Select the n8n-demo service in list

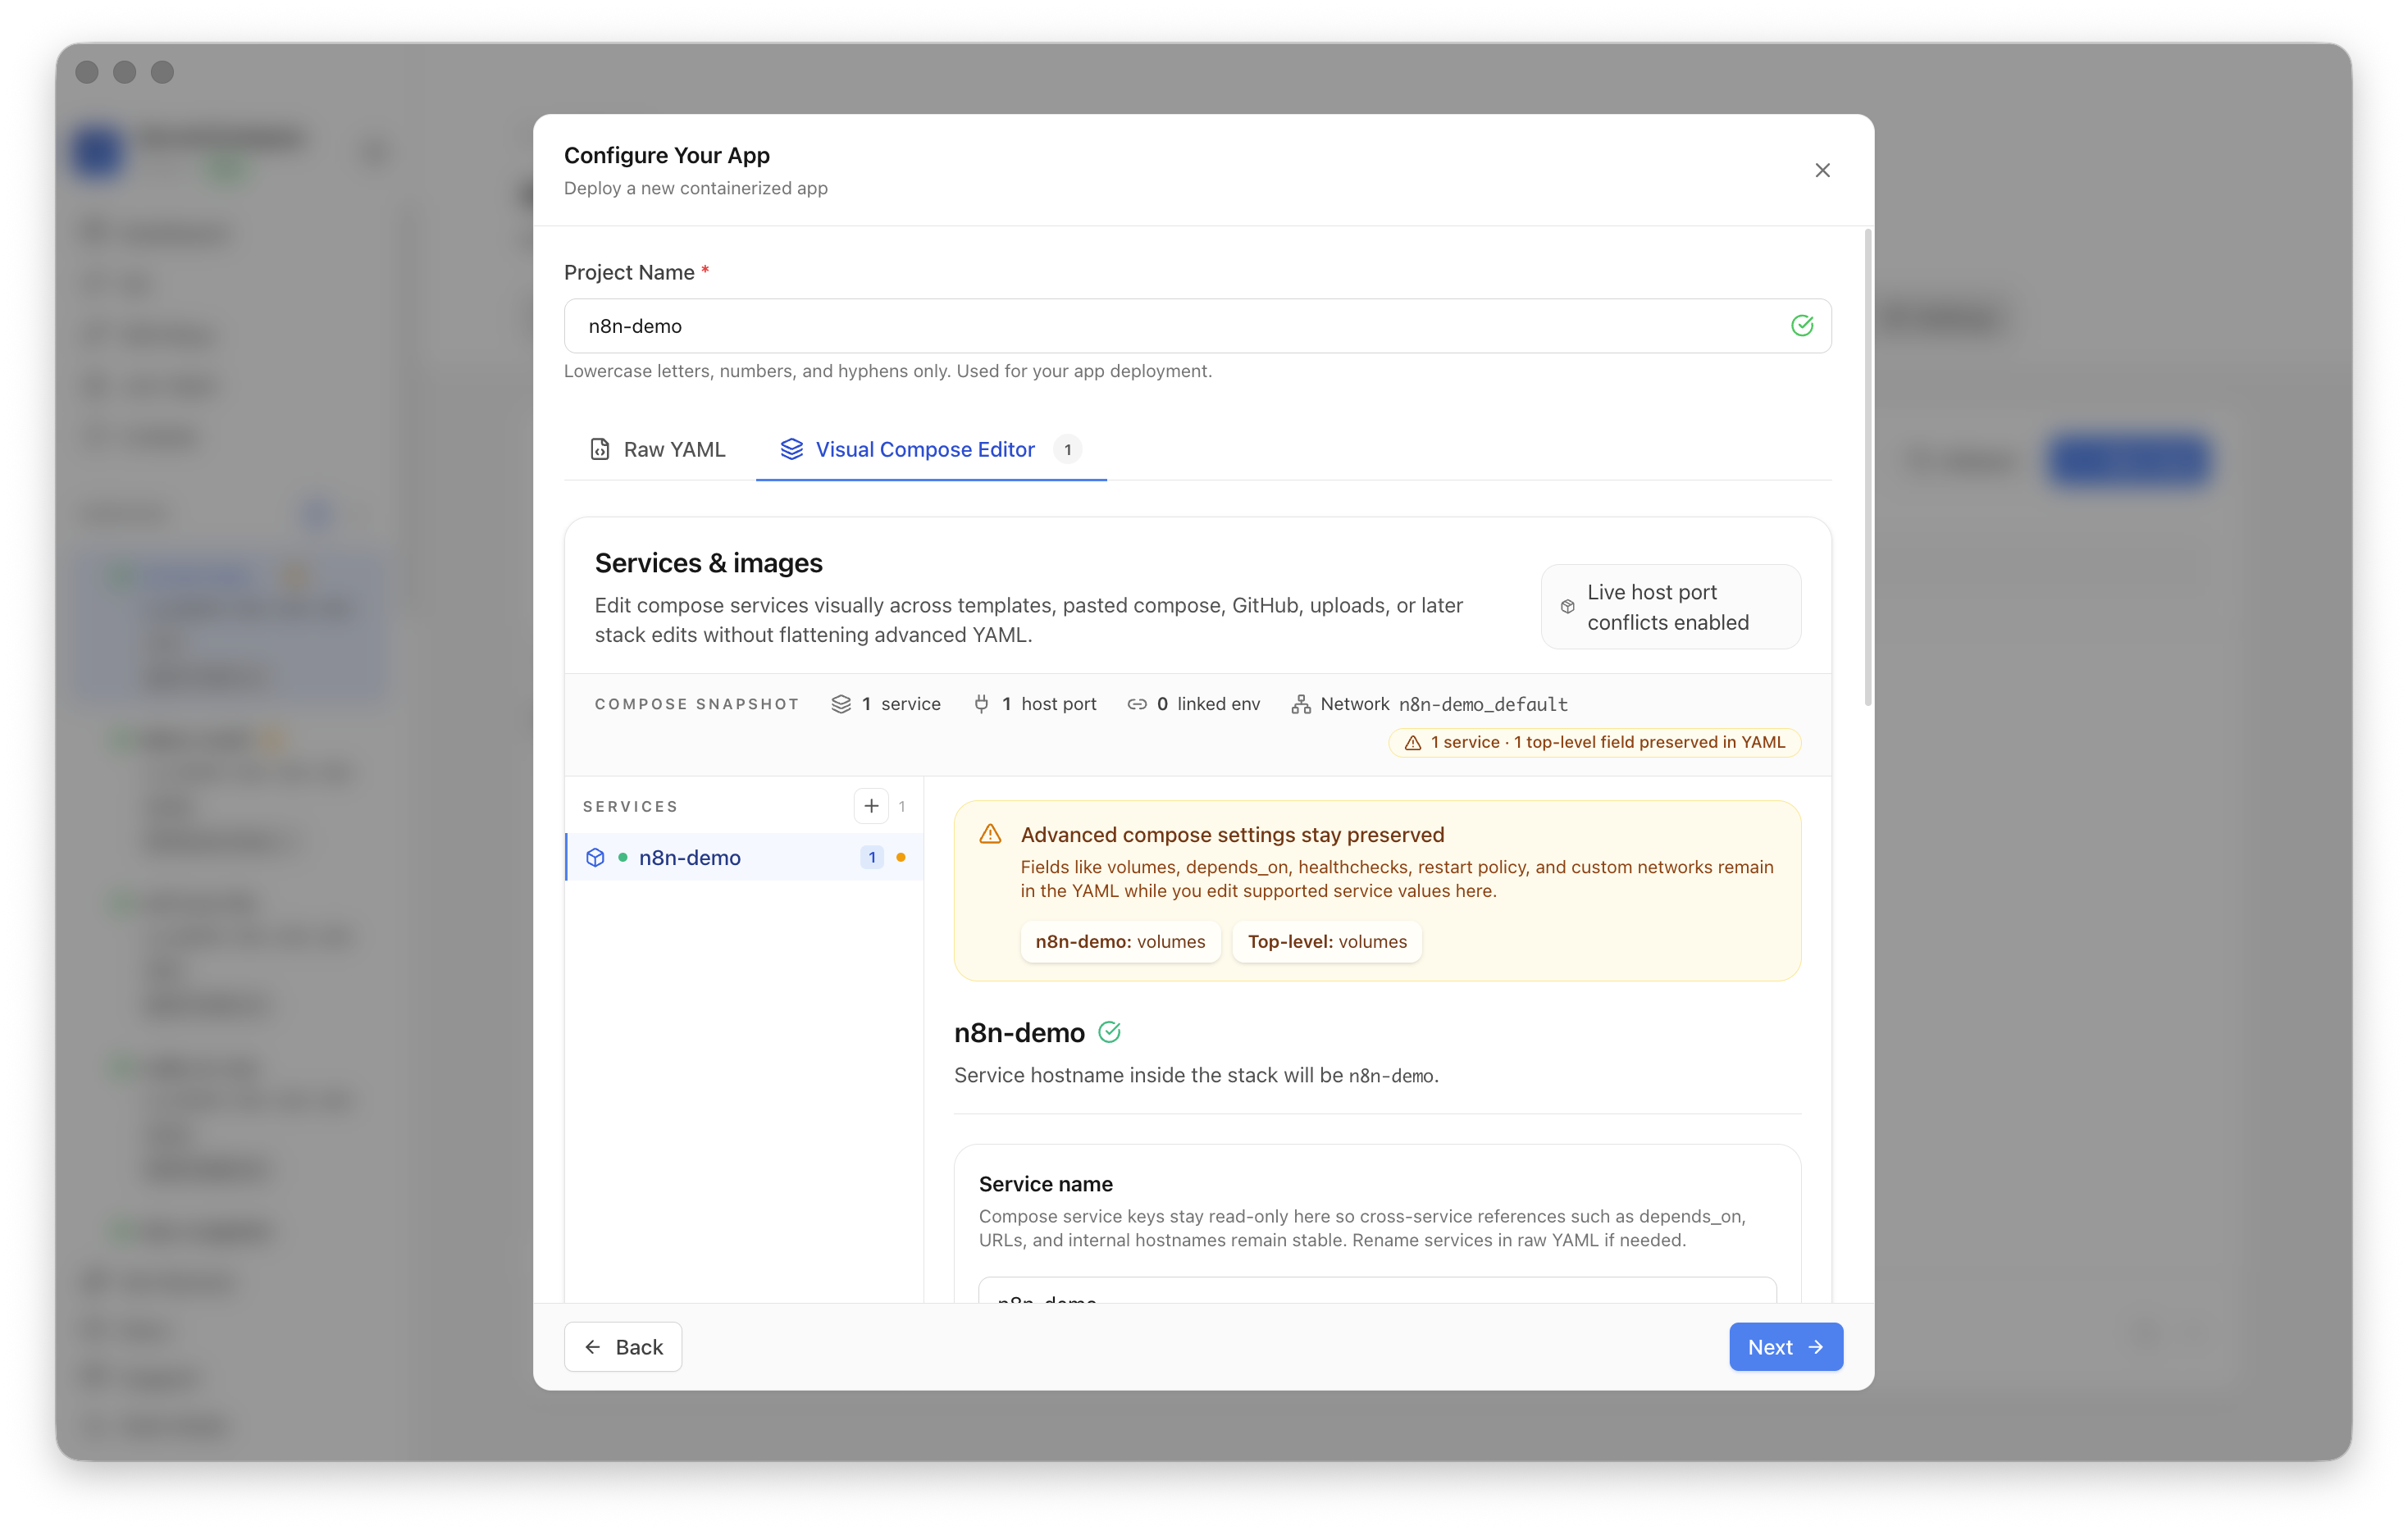[744, 857]
